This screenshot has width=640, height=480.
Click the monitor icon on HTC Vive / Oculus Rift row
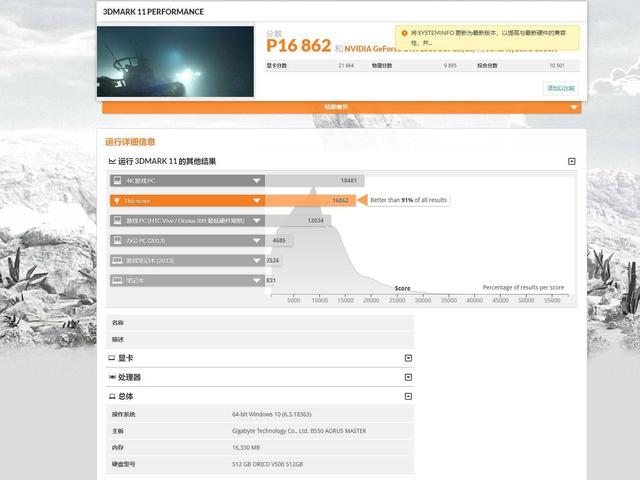coord(118,220)
